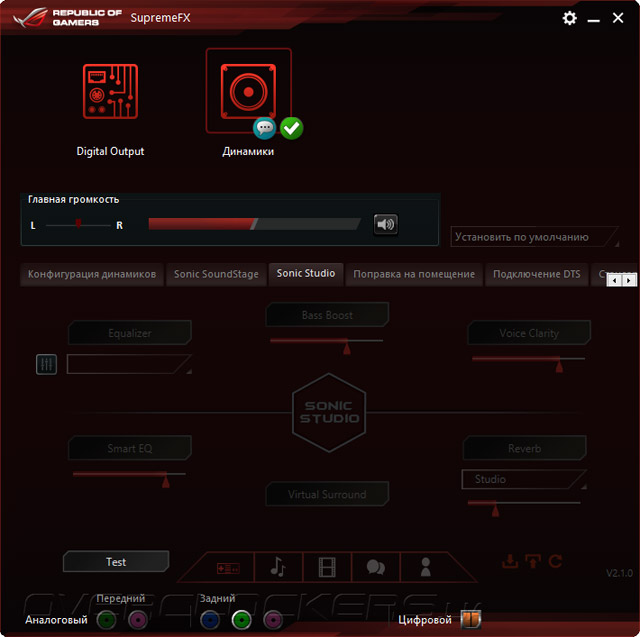
Task: Switch to Подключение DTS tab
Action: tap(536, 274)
